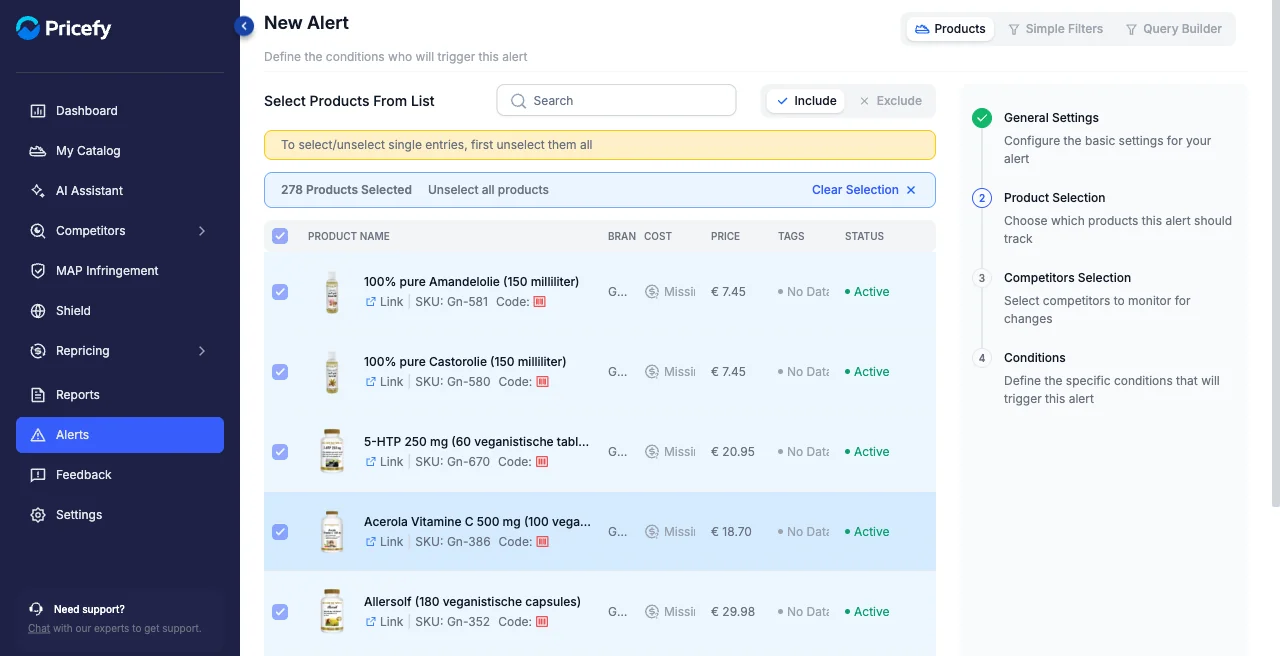Uncheck the Acerola Vitamine C product
Image resolution: width=1280 pixels, height=656 pixels.
280,532
